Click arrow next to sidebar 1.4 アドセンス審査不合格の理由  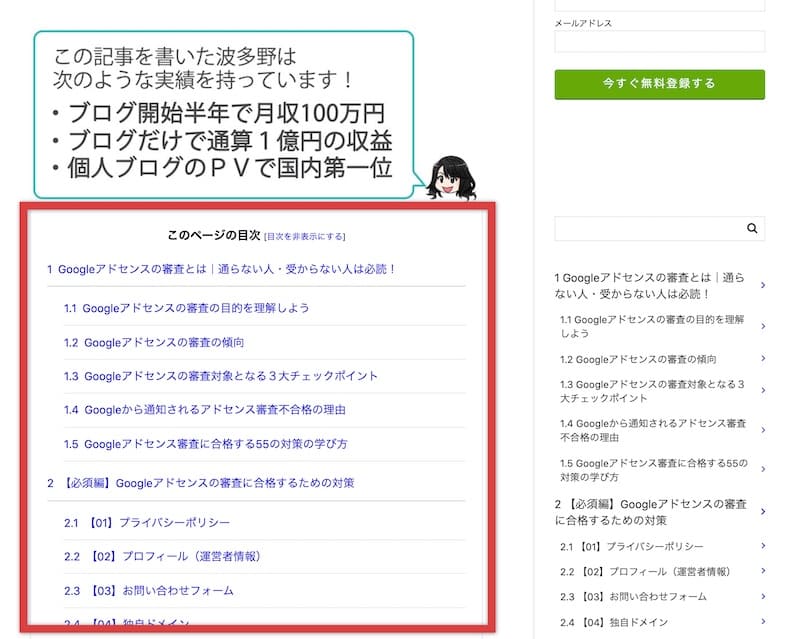pos(762,431)
